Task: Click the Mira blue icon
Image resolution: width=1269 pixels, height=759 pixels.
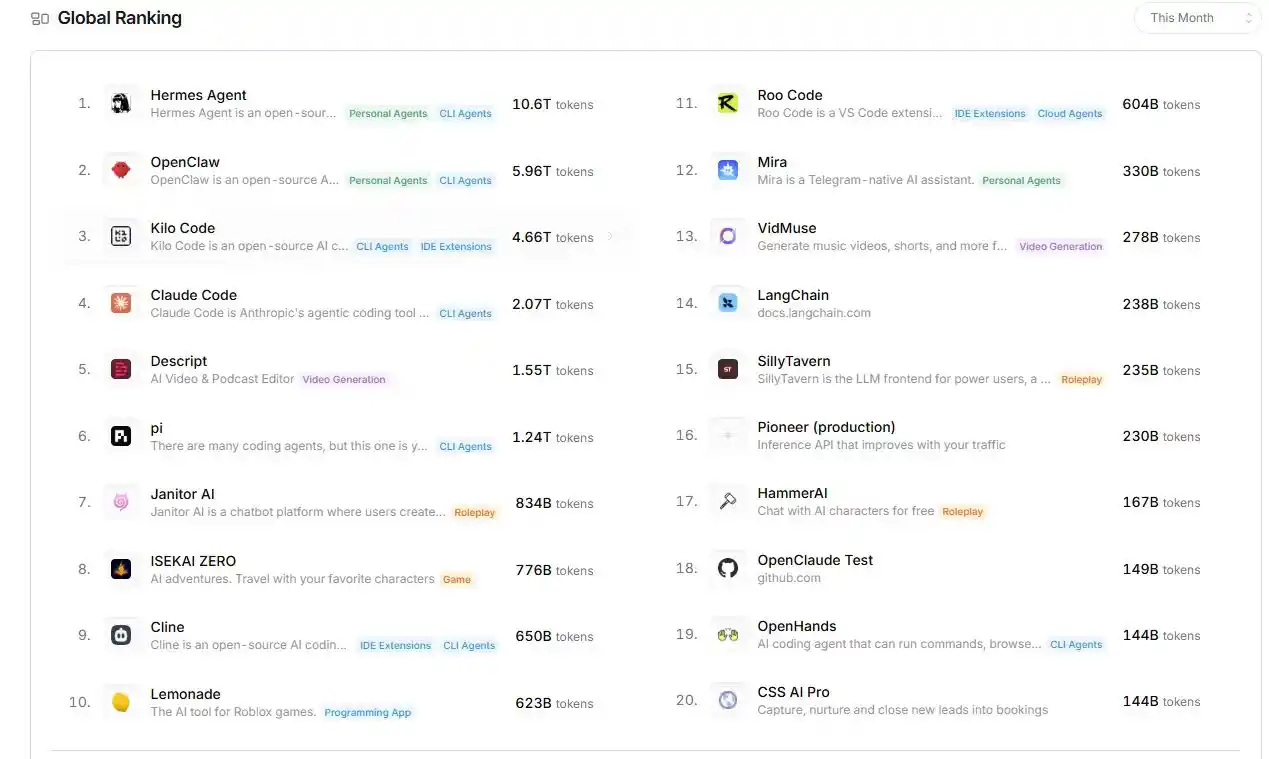Action: pyautogui.click(x=728, y=171)
